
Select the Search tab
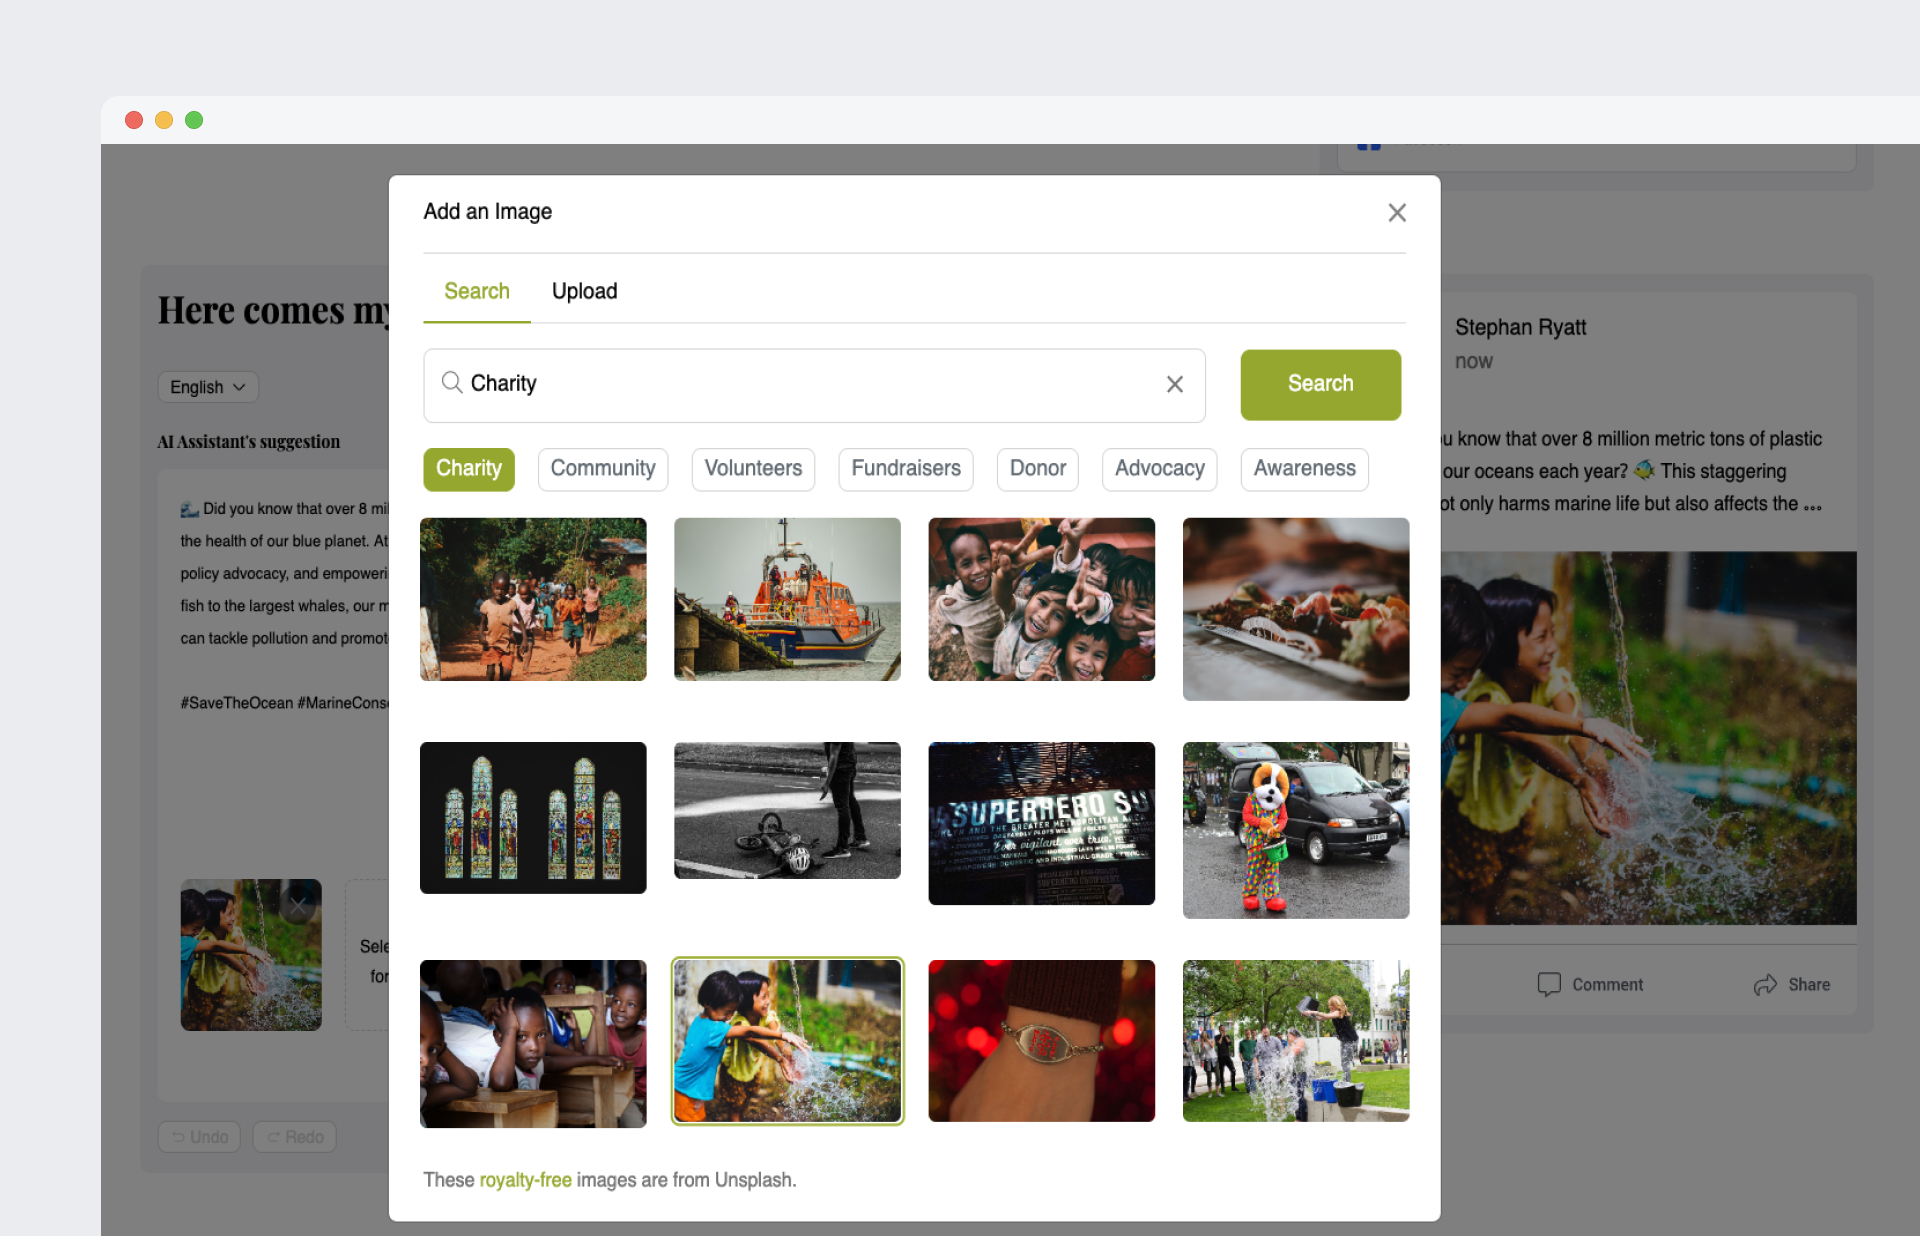coord(477,291)
